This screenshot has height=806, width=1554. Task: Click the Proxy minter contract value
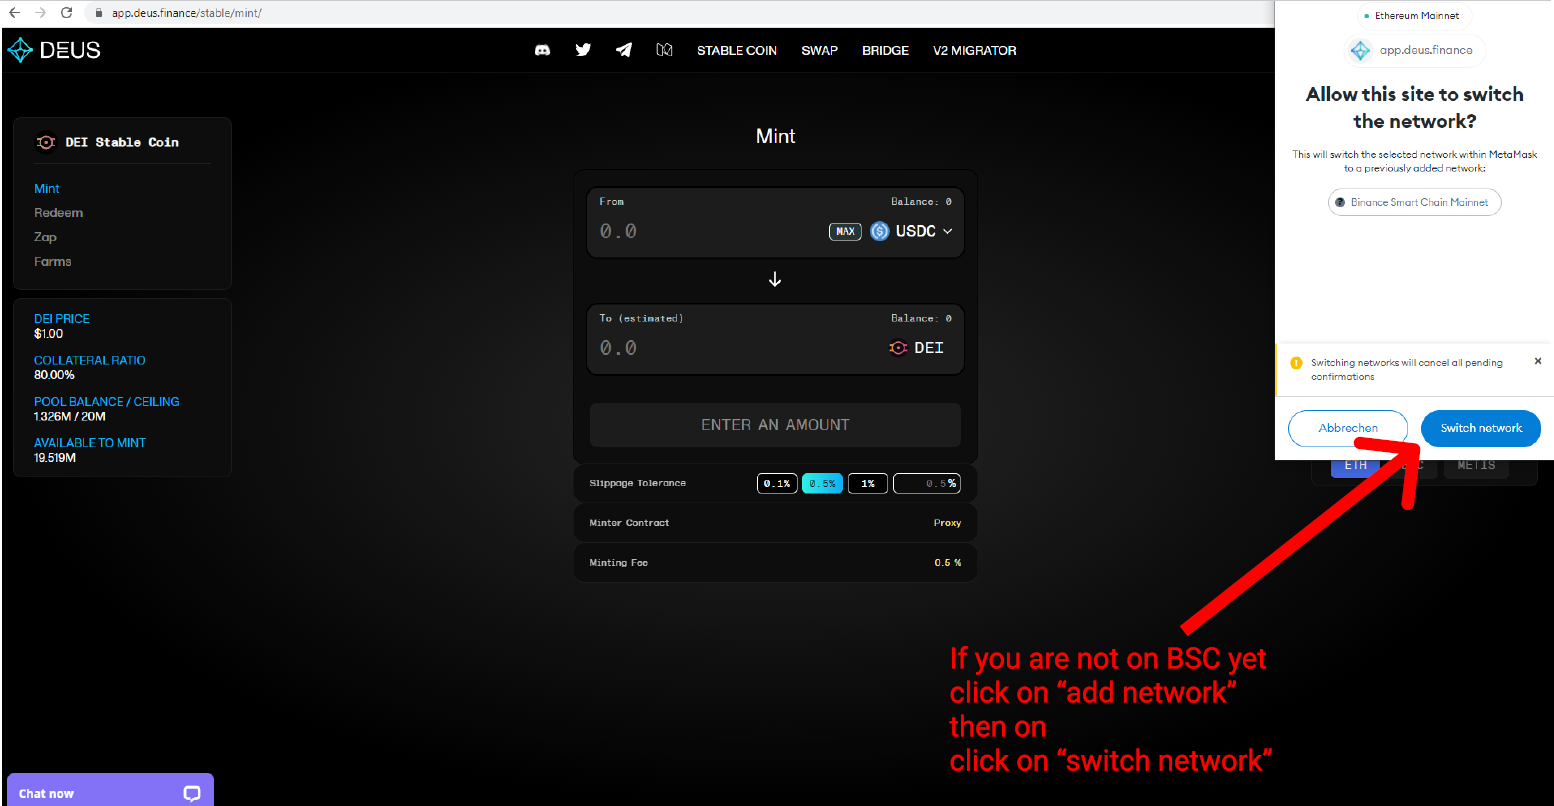(947, 523)
